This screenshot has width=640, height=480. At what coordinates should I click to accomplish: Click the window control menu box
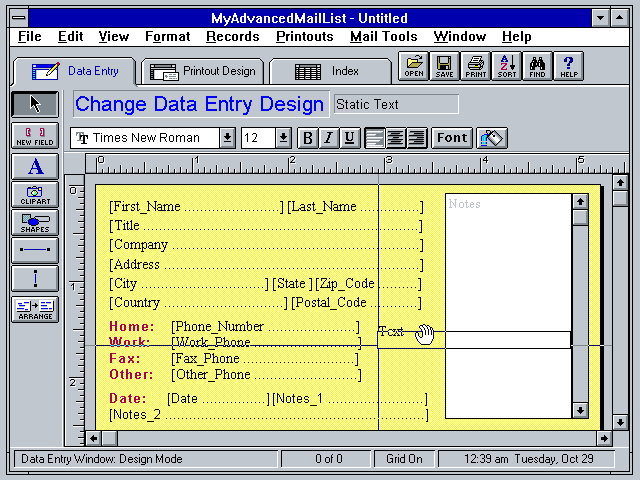pos(18,18)
